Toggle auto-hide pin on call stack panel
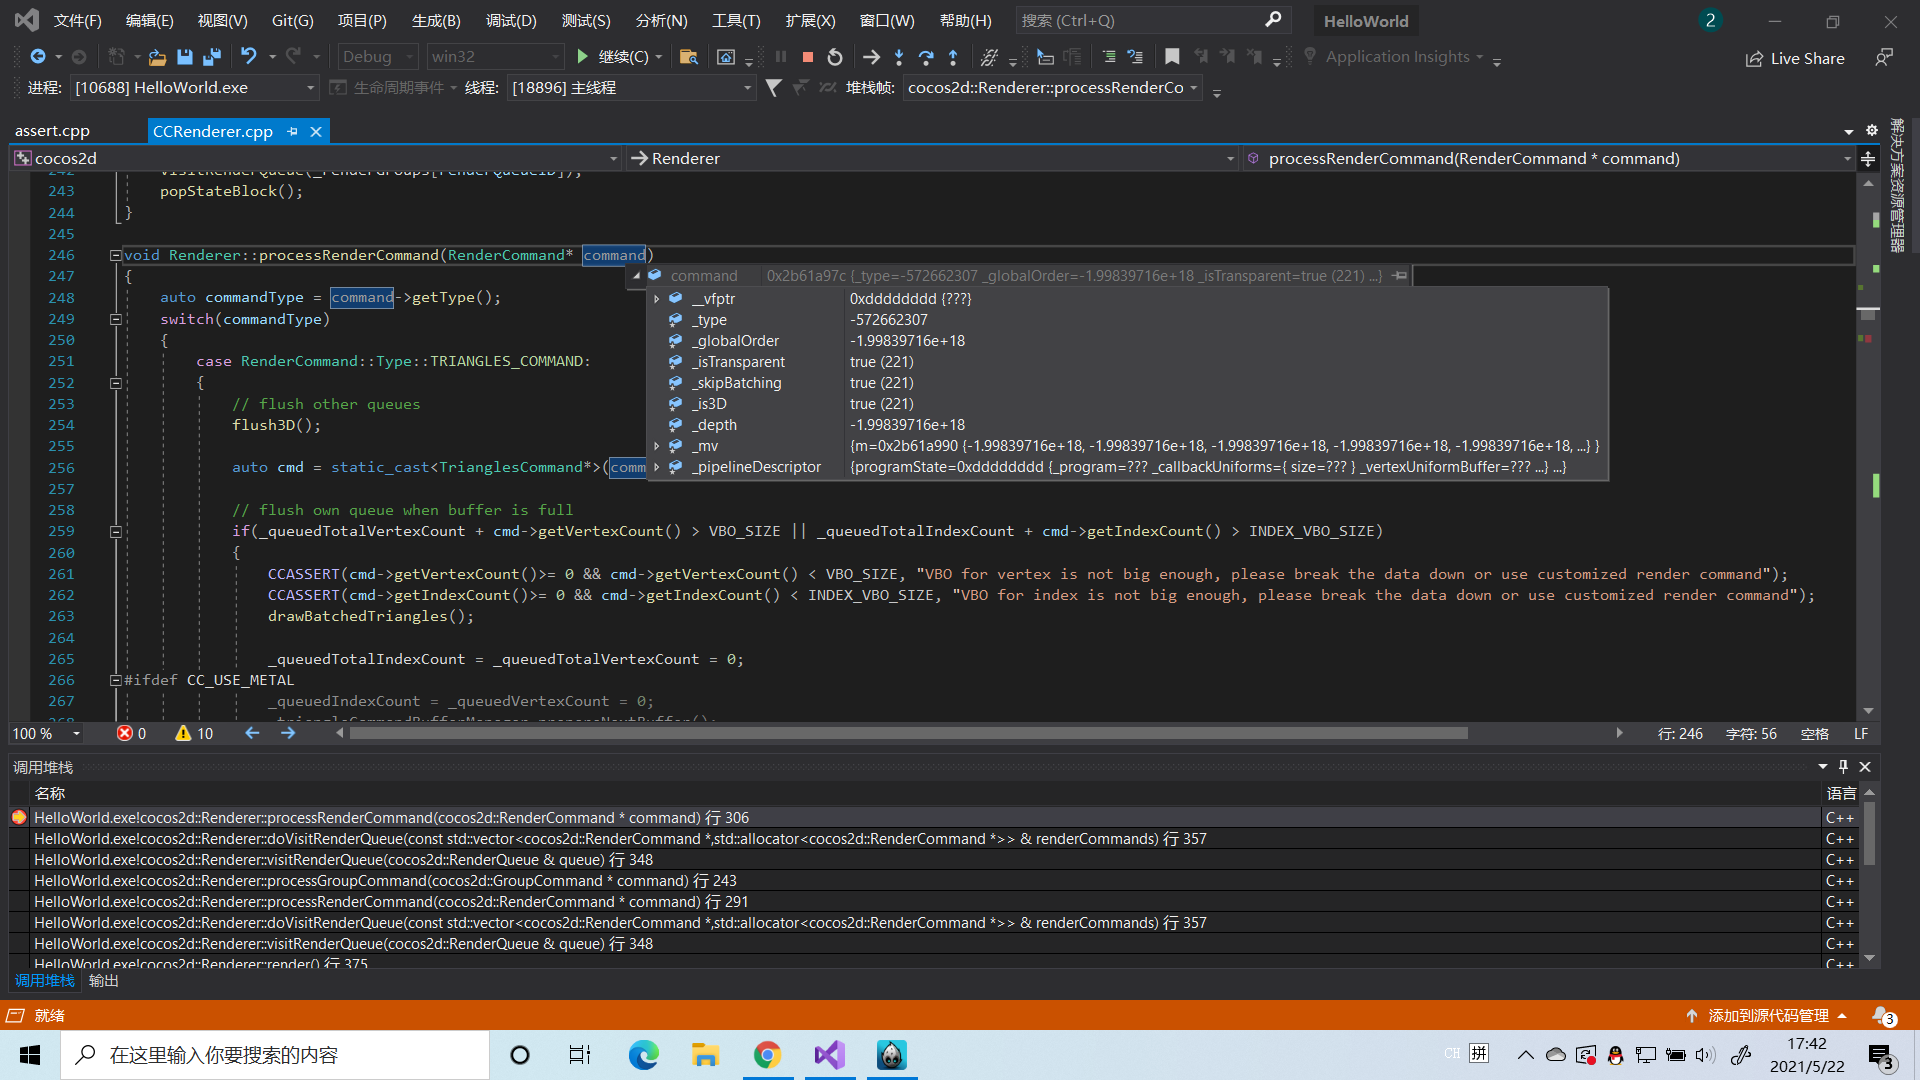 [x=1843, y=767]
